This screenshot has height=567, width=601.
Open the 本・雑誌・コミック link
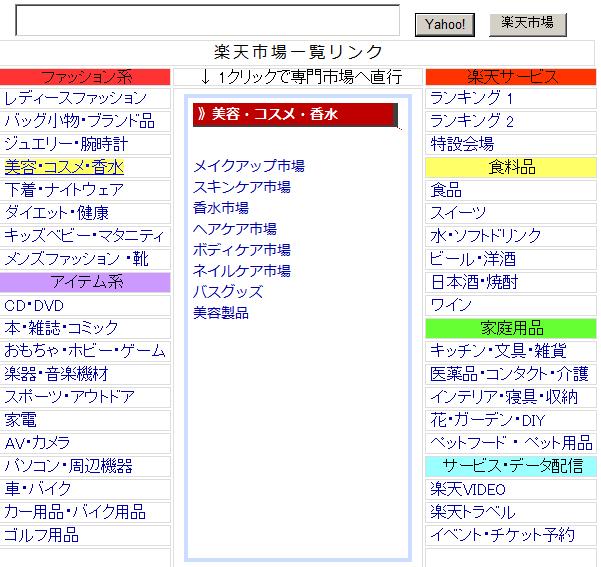(61, 328)
